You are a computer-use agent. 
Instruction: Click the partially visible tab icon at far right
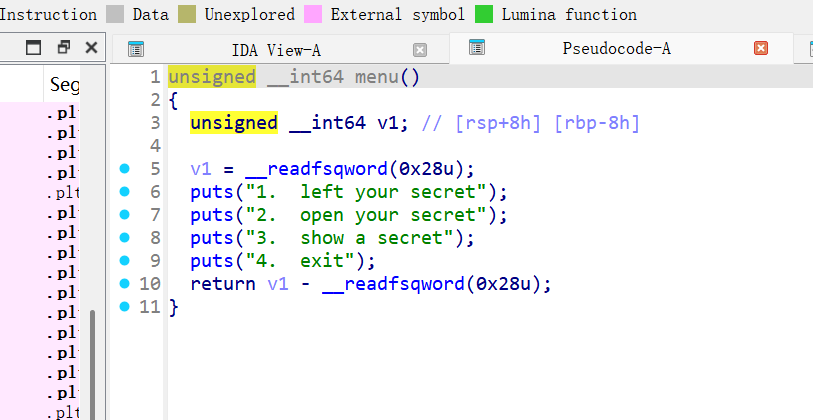pos(806,48)
